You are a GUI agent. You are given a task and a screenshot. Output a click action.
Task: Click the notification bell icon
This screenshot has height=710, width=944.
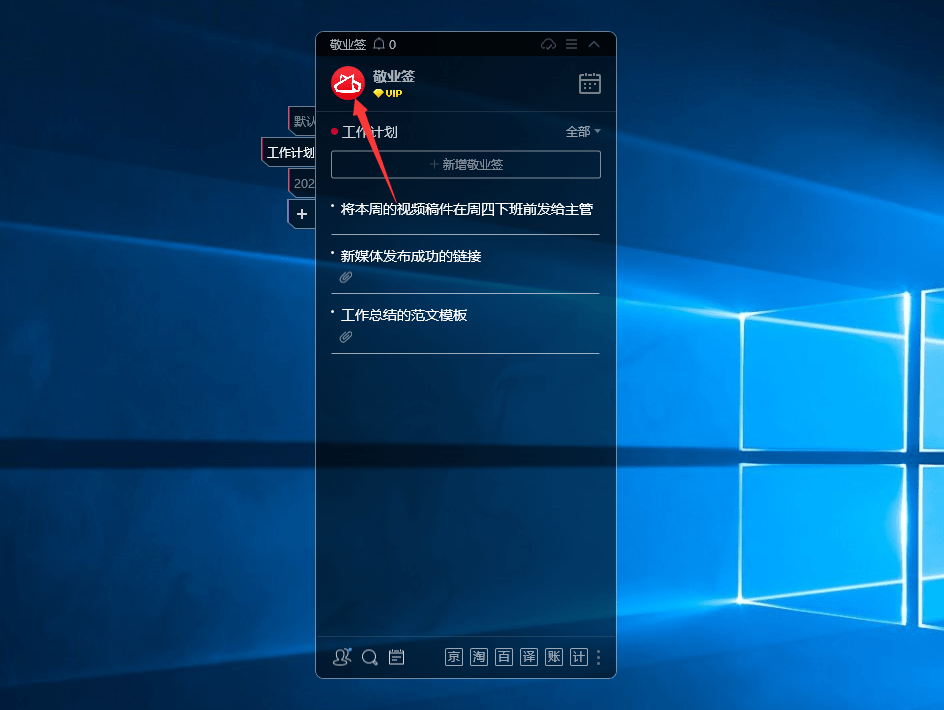377,44
